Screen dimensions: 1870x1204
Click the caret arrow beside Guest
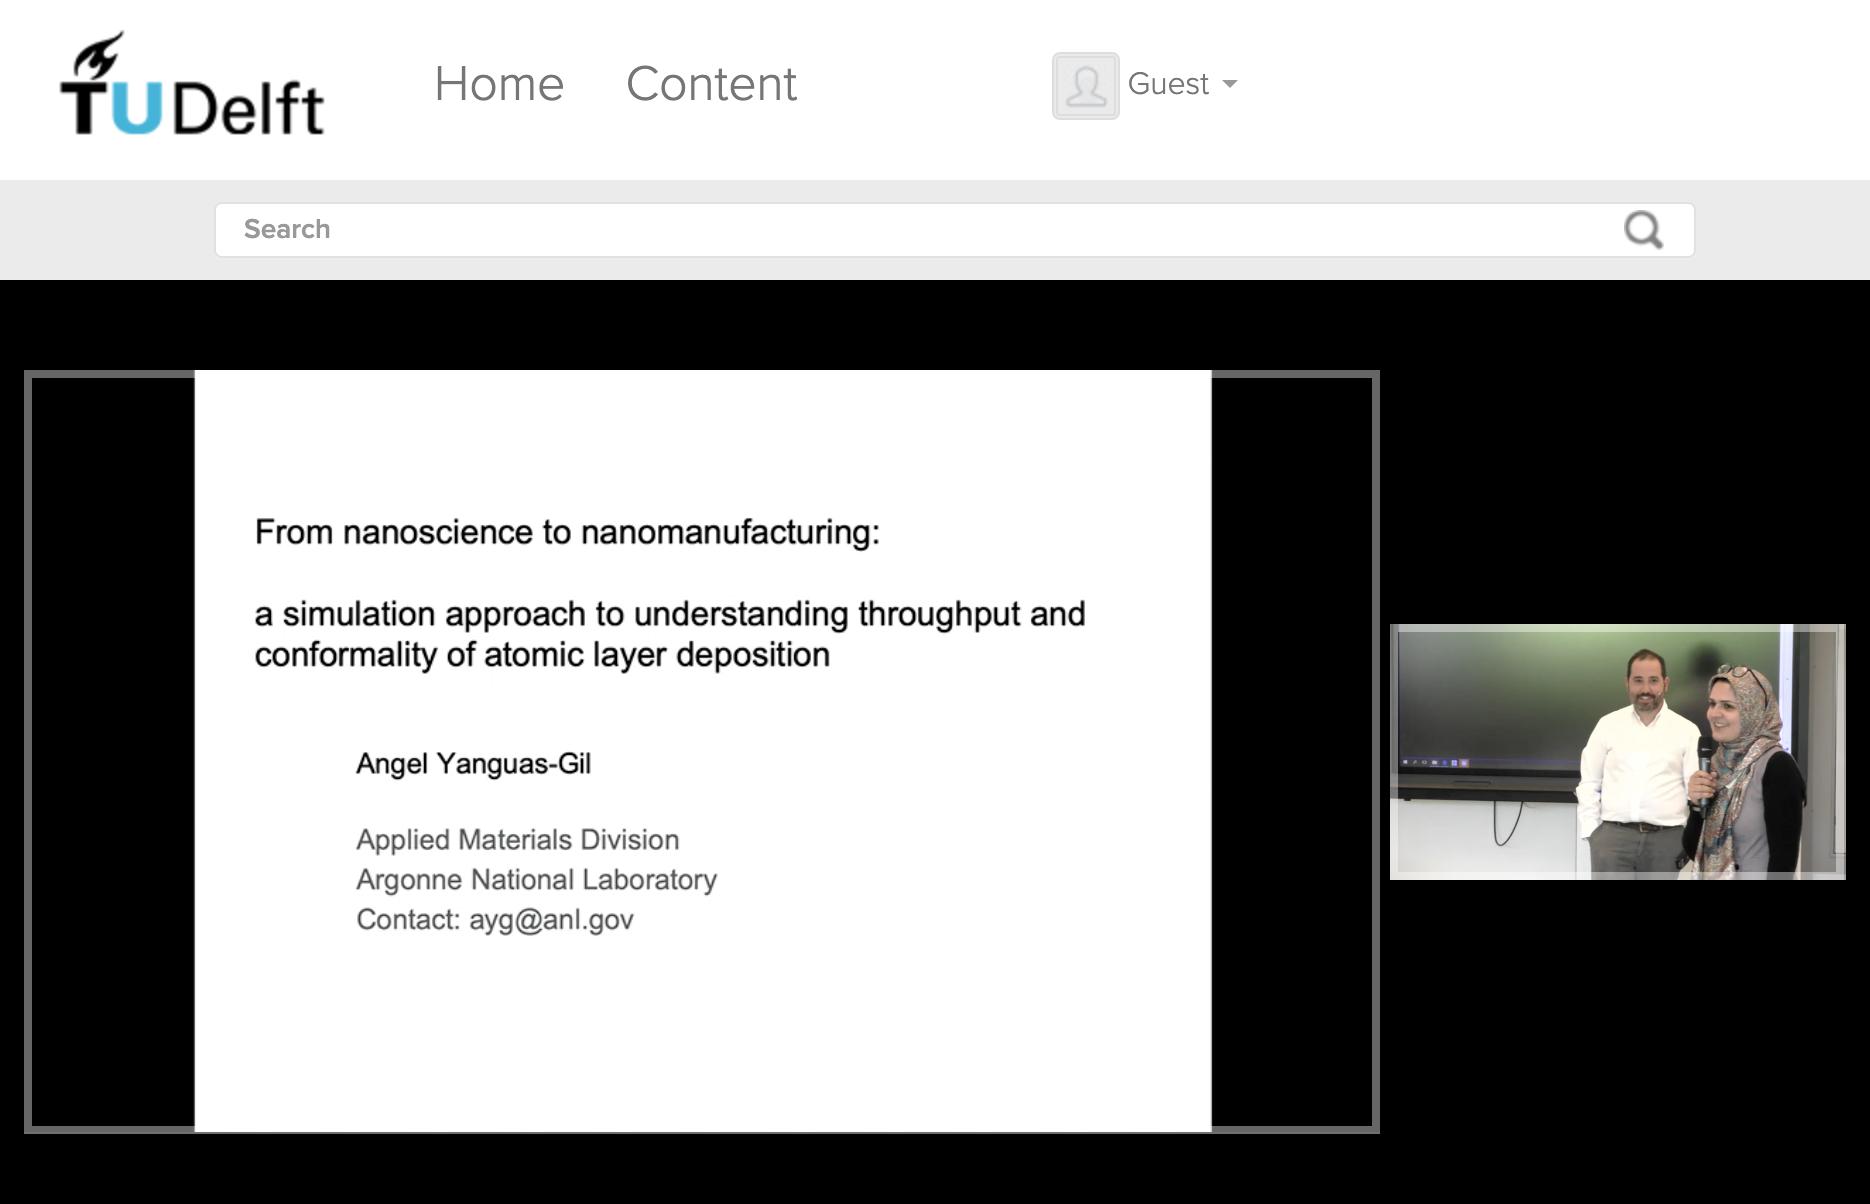[x=1230, y=84]
